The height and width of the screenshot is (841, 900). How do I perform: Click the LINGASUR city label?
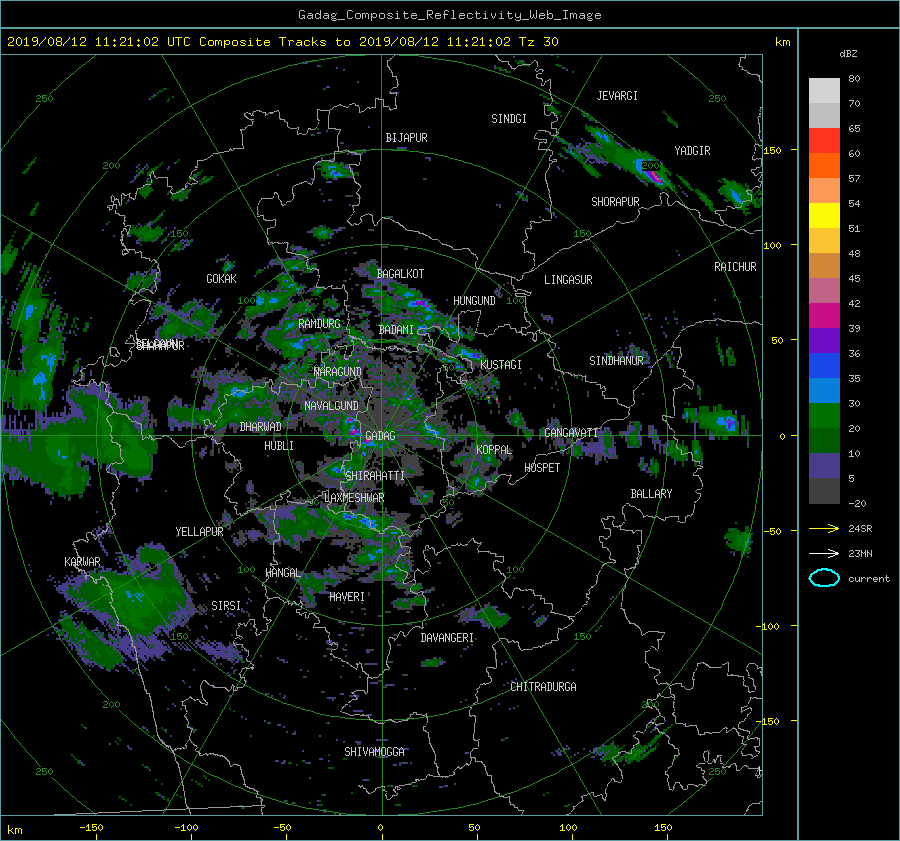point(568,280)
